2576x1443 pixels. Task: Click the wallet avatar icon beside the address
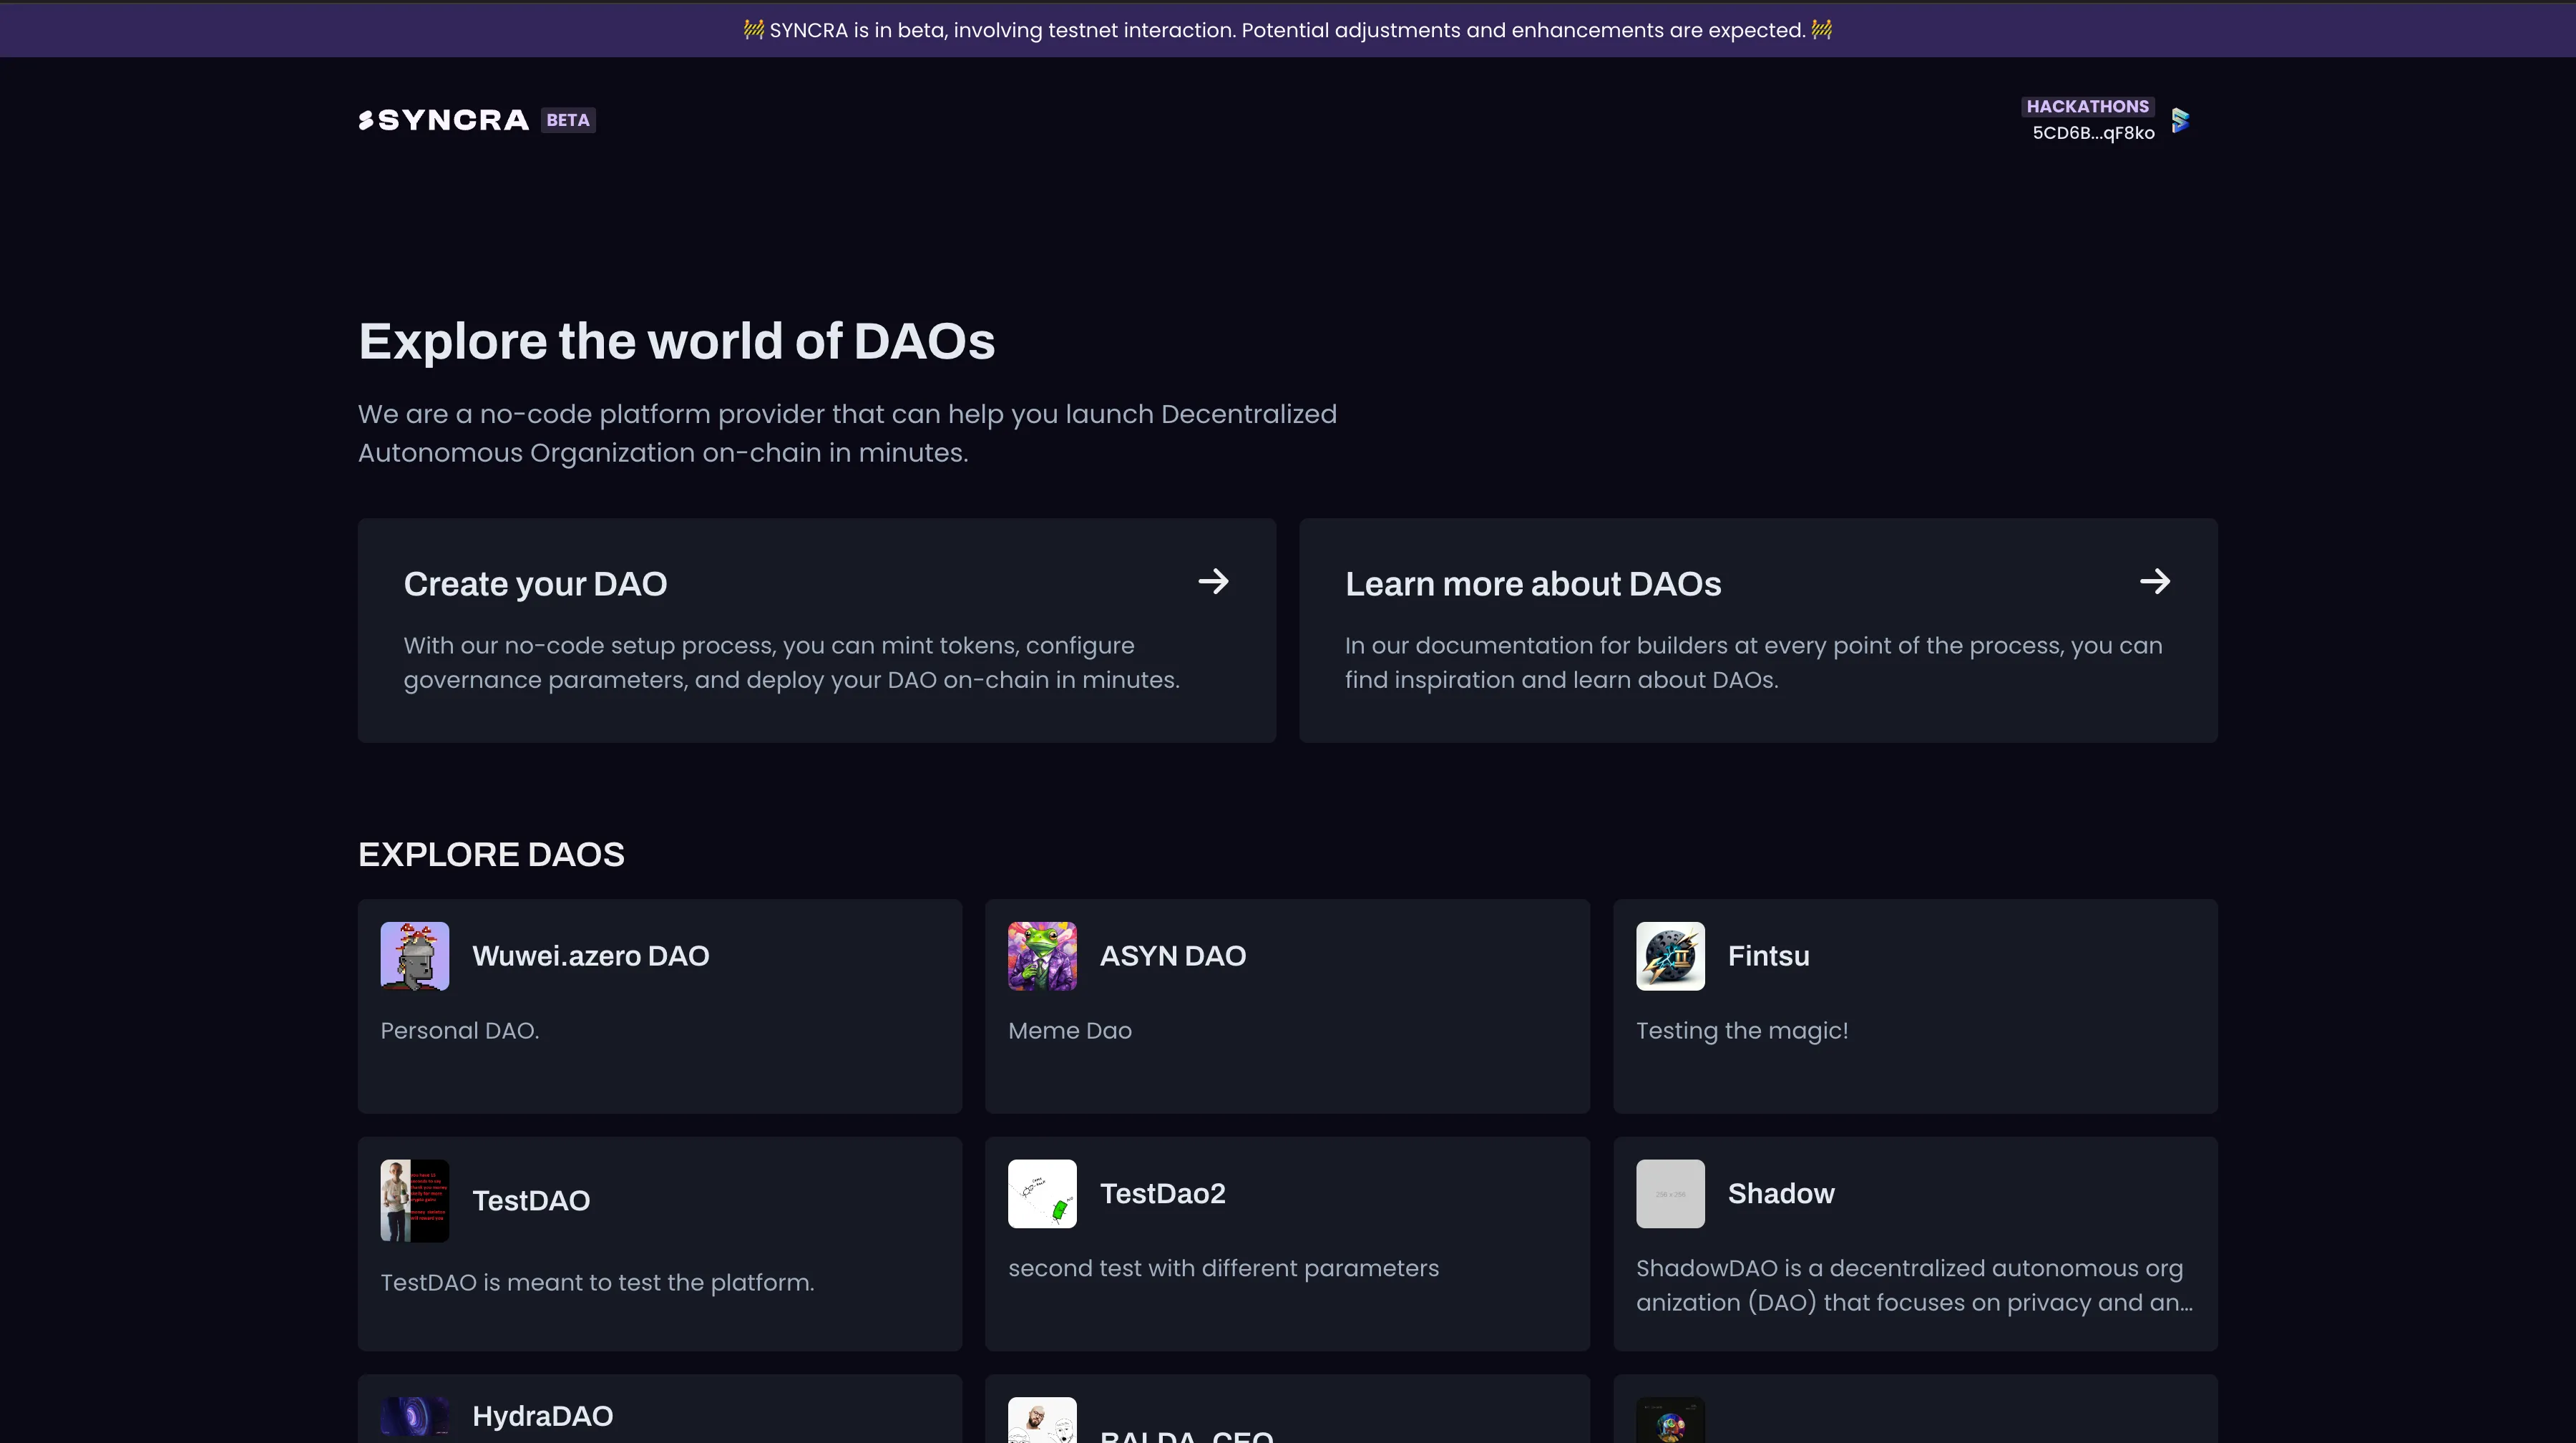tap(2181, 120)
